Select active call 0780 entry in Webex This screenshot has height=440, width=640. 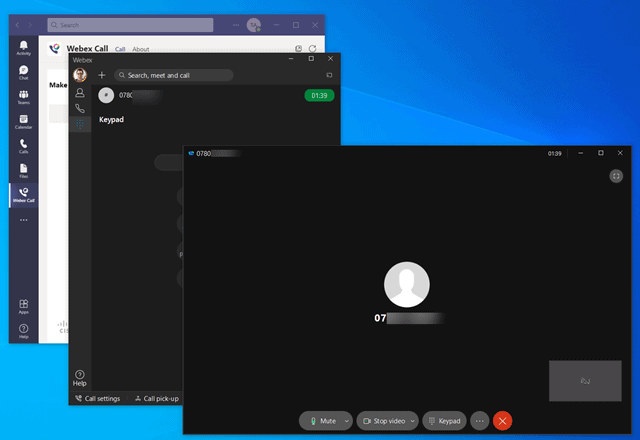click(x=216, y=96)
